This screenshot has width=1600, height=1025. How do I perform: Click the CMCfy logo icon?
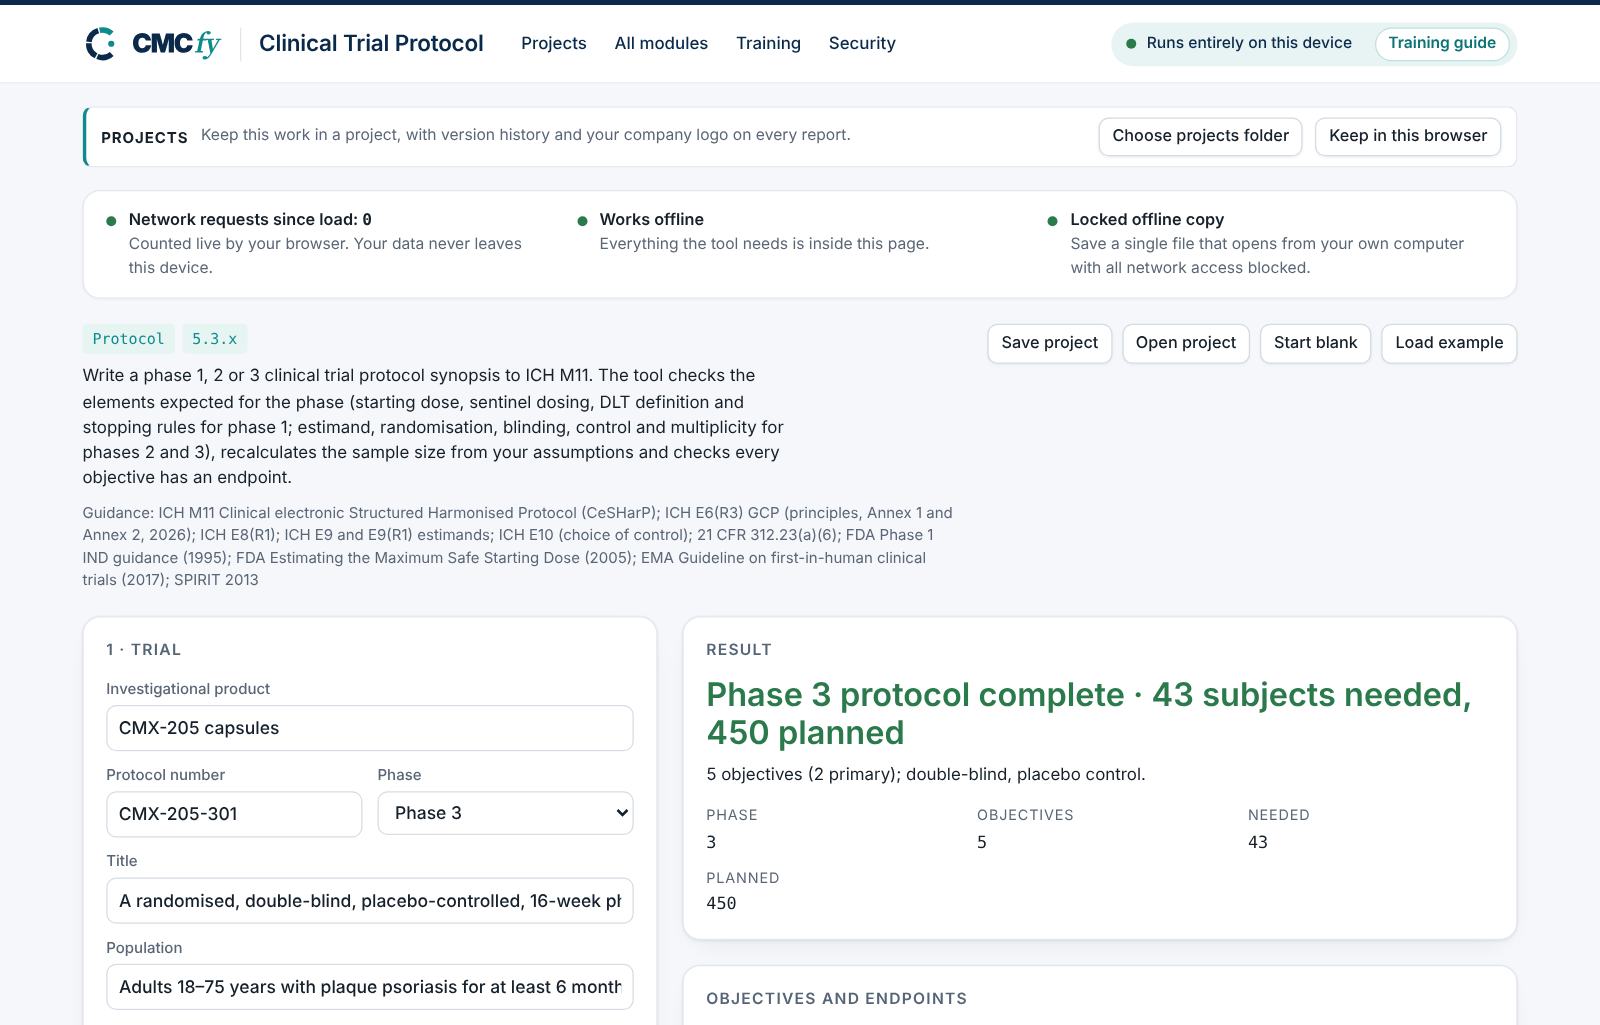point(100,44)
